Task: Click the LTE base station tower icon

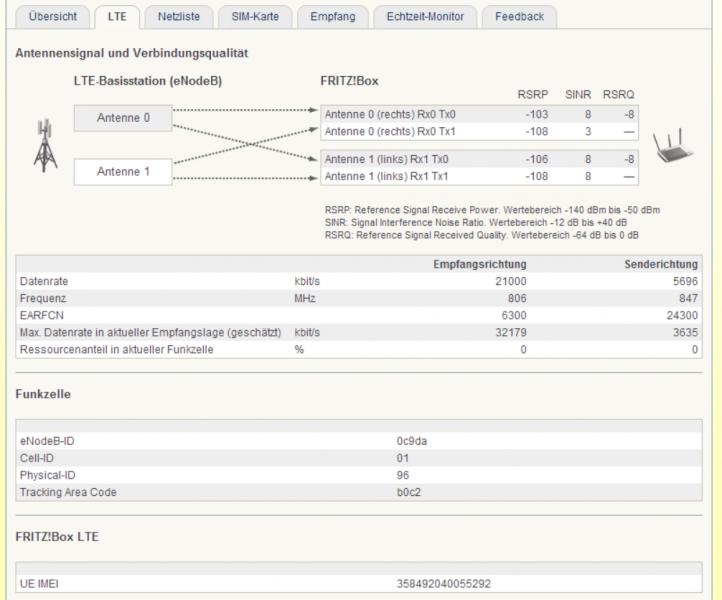Action: coord(45,145)
